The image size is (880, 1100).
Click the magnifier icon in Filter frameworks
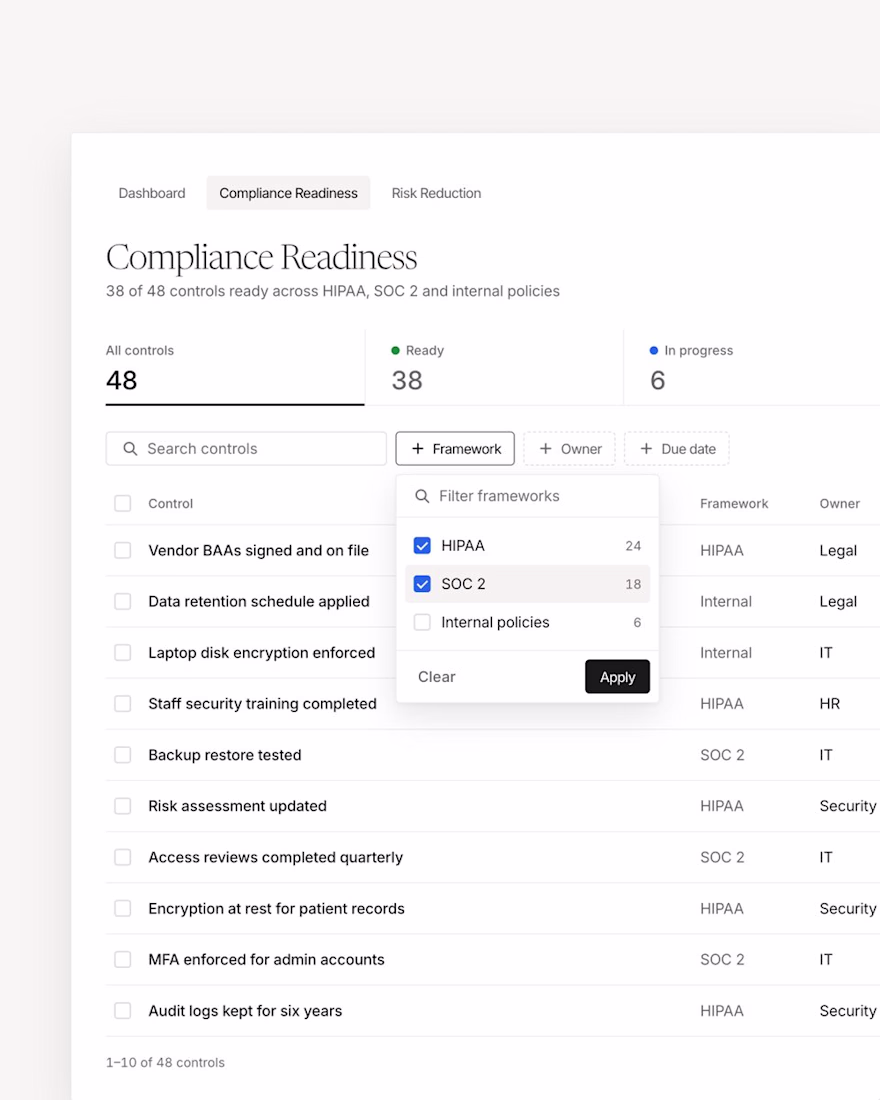coord(422,496)
